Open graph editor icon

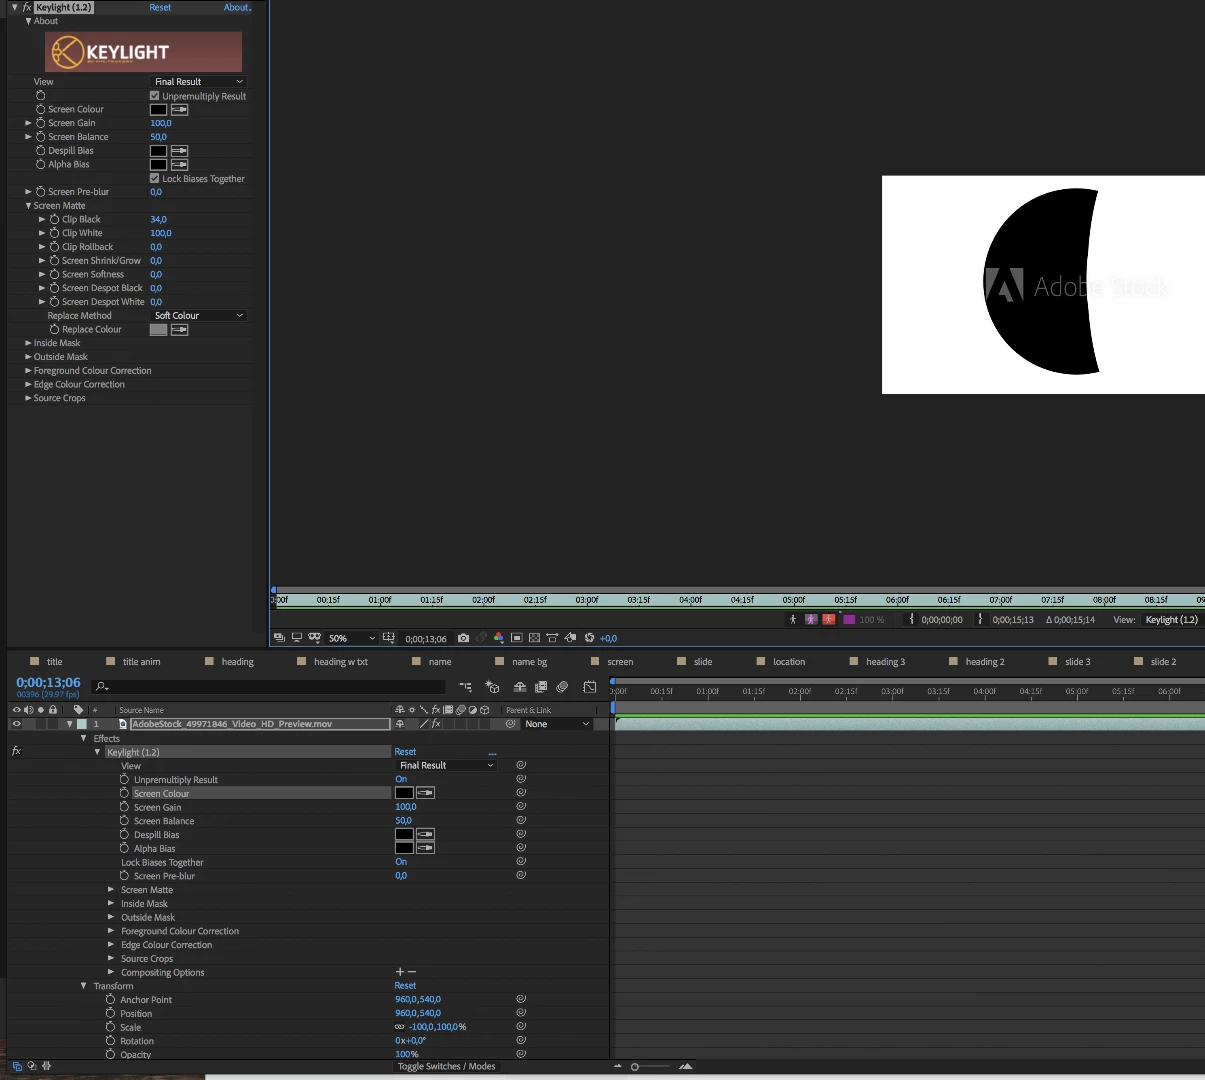pos(590,687)
